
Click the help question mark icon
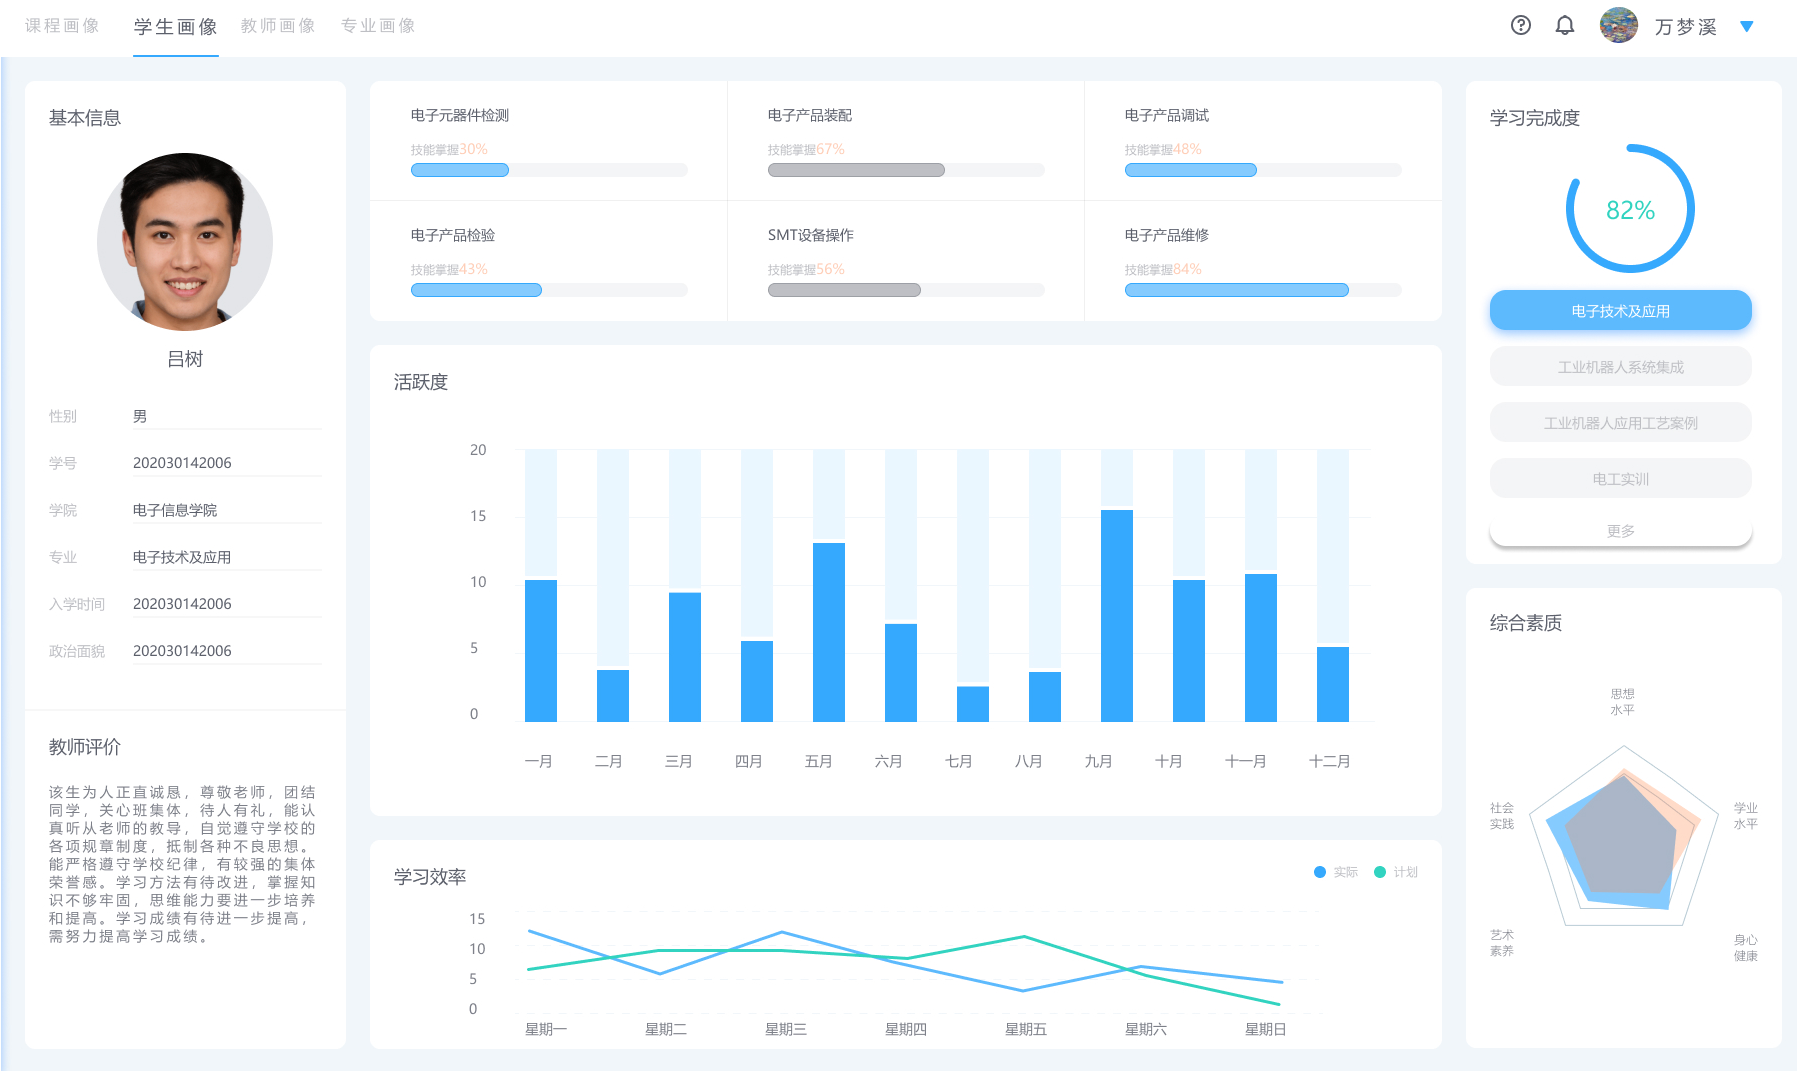(1520, 26)
